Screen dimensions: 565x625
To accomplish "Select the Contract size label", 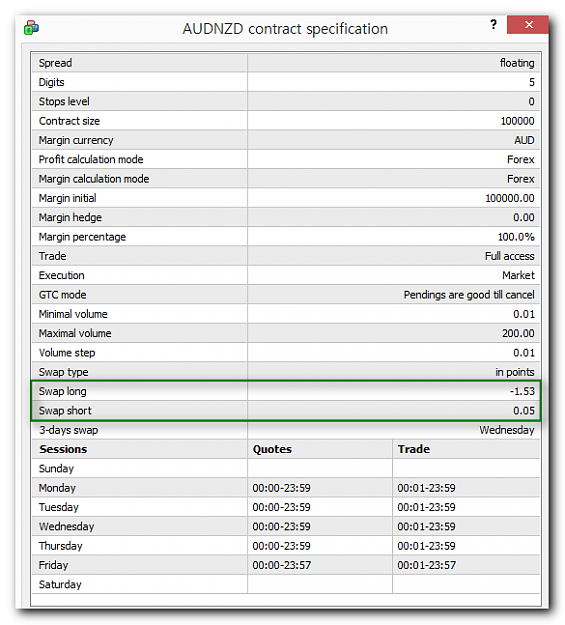I will tap(69, 121).
